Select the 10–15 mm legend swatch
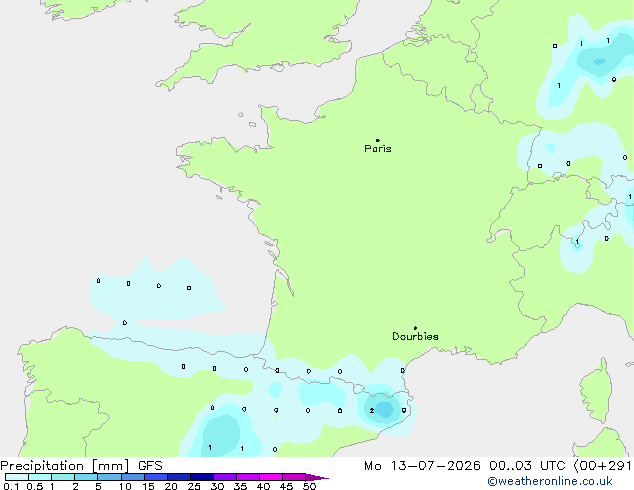Image resolution: width=634 pixels, height=490 pixels. coord(132,477)
